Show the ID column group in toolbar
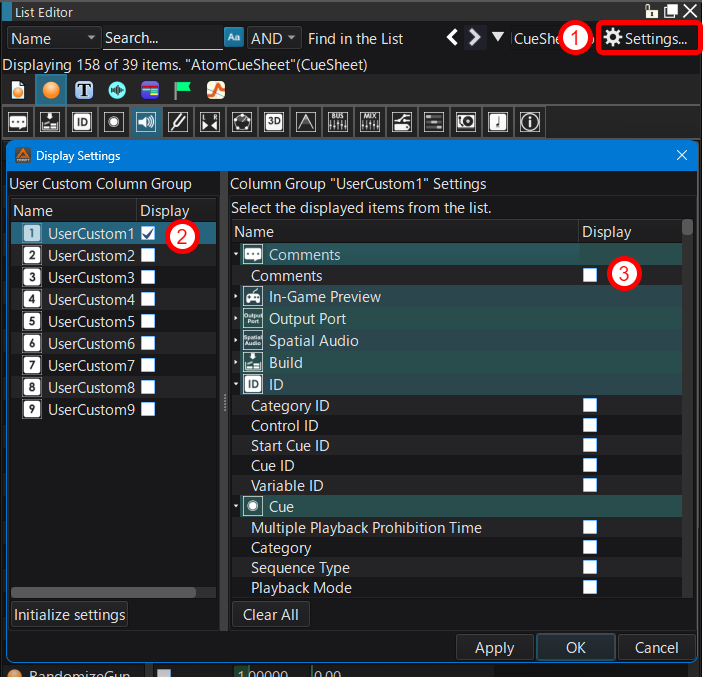703x677 pixels. [x=82, y=122]
